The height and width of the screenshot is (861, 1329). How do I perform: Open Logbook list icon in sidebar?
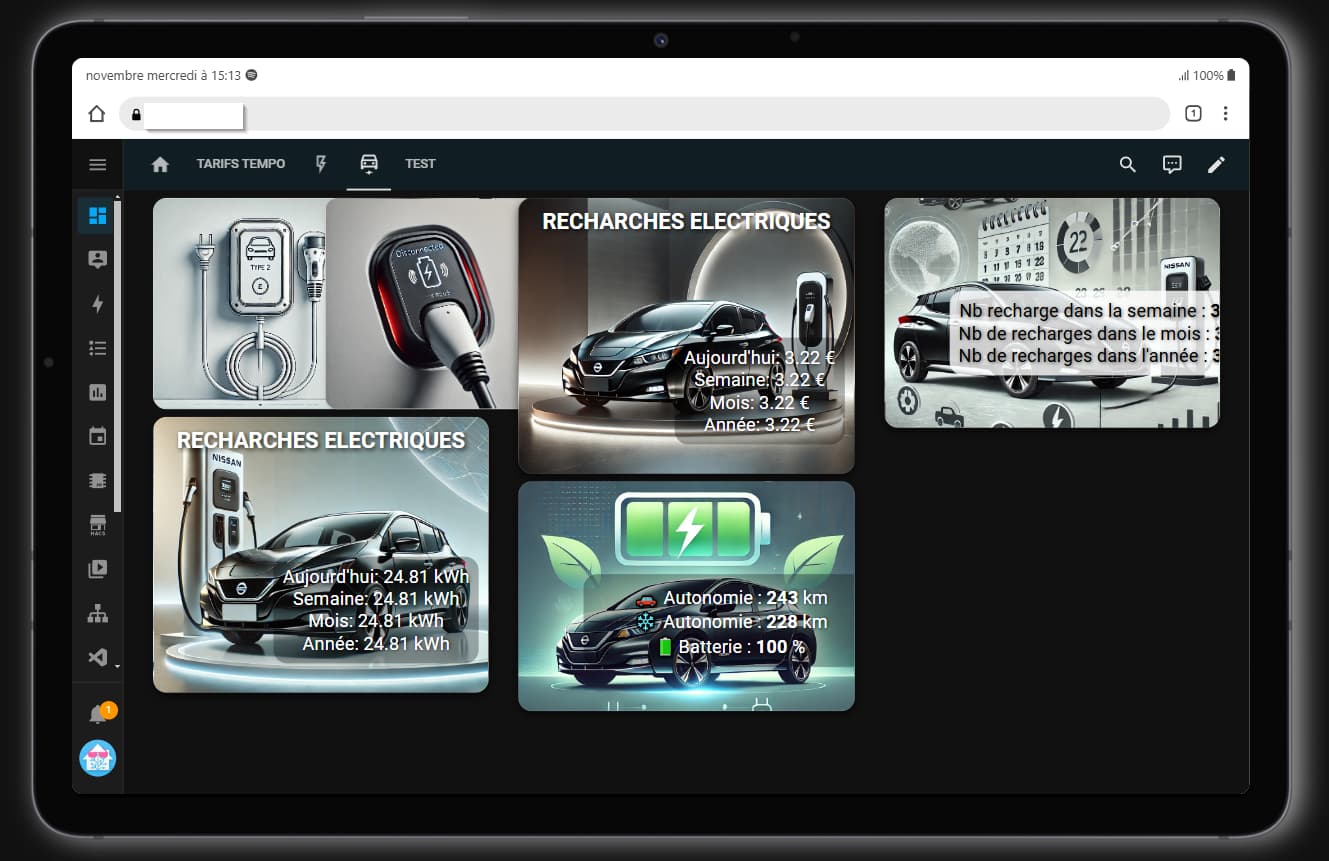click(97, 348)
